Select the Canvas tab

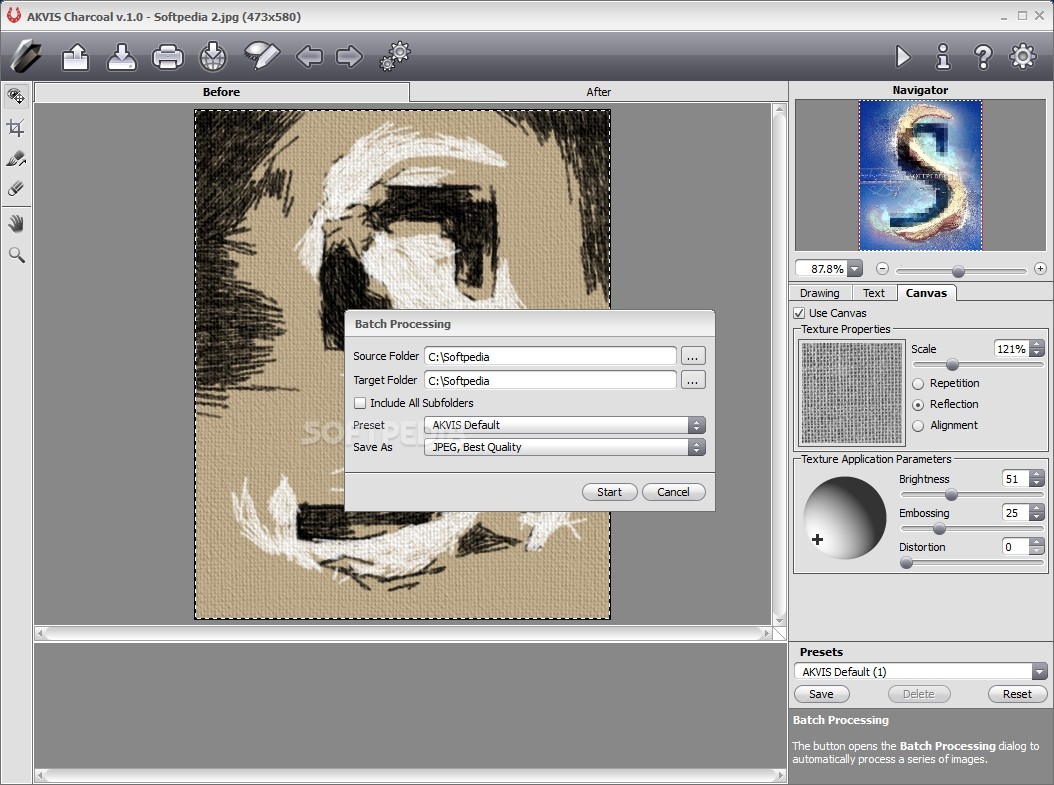[x=926, y=293]
